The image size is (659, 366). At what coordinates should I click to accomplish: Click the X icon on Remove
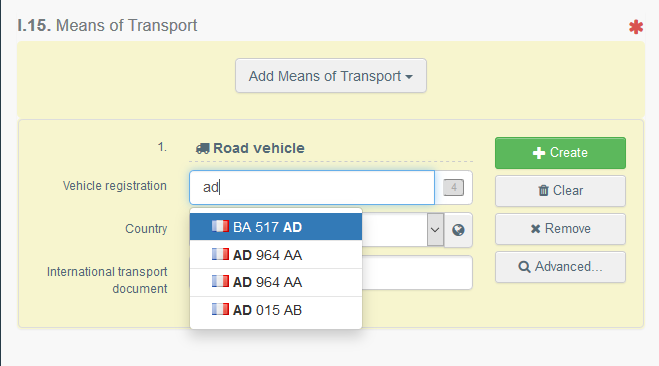(535, 229)
